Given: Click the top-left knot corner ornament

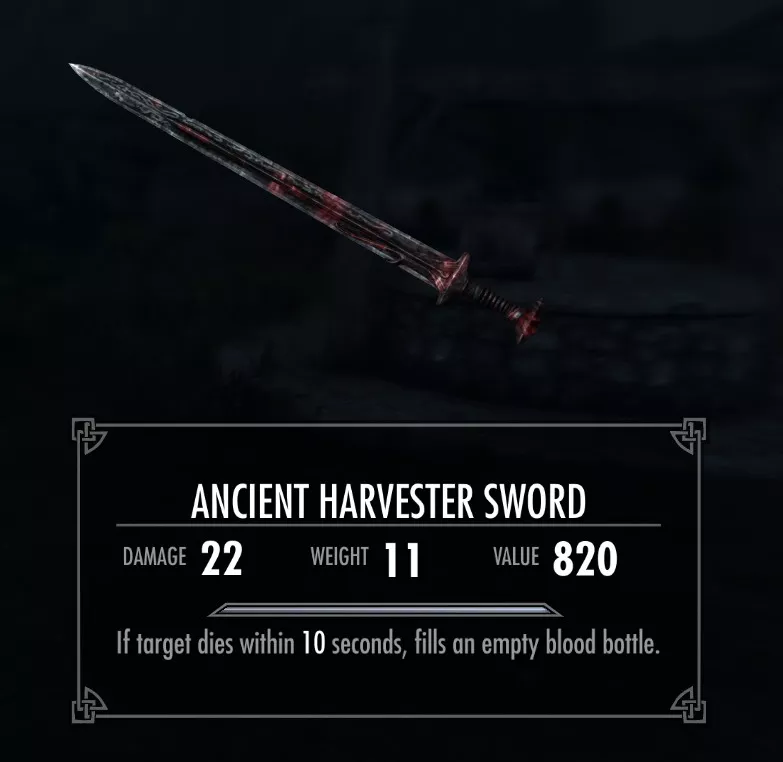Looking at the screenshot, I should [x=89, y=436].
